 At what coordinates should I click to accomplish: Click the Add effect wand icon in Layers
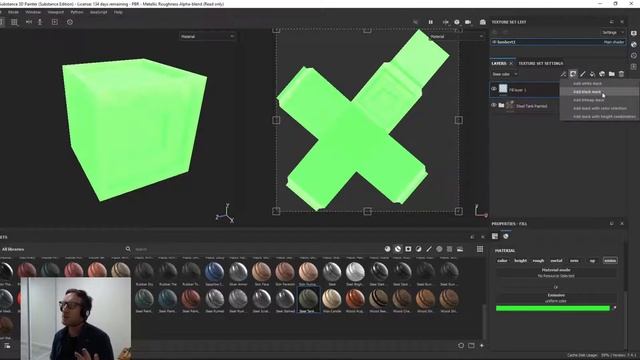point(563,74)
